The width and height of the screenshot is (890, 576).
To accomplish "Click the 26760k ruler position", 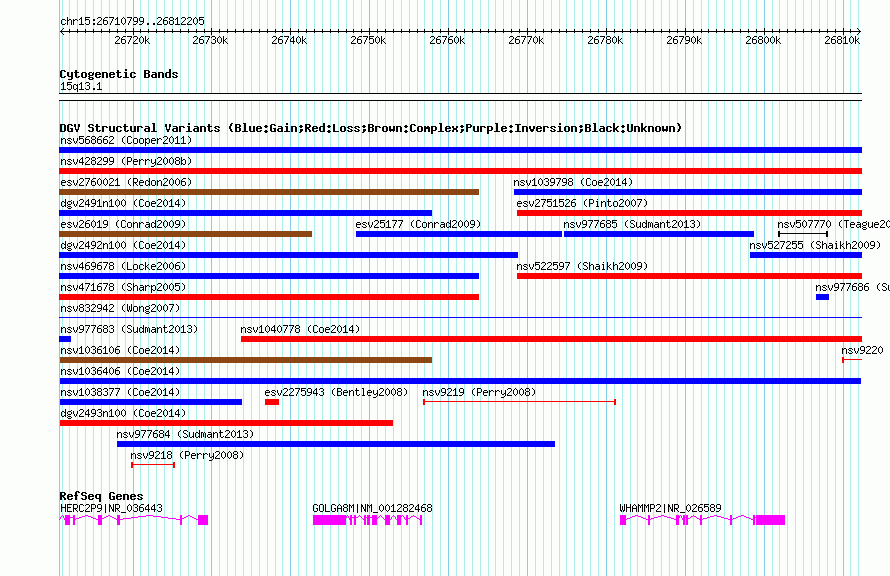I will pyautogui.click(x=447, y=40).
